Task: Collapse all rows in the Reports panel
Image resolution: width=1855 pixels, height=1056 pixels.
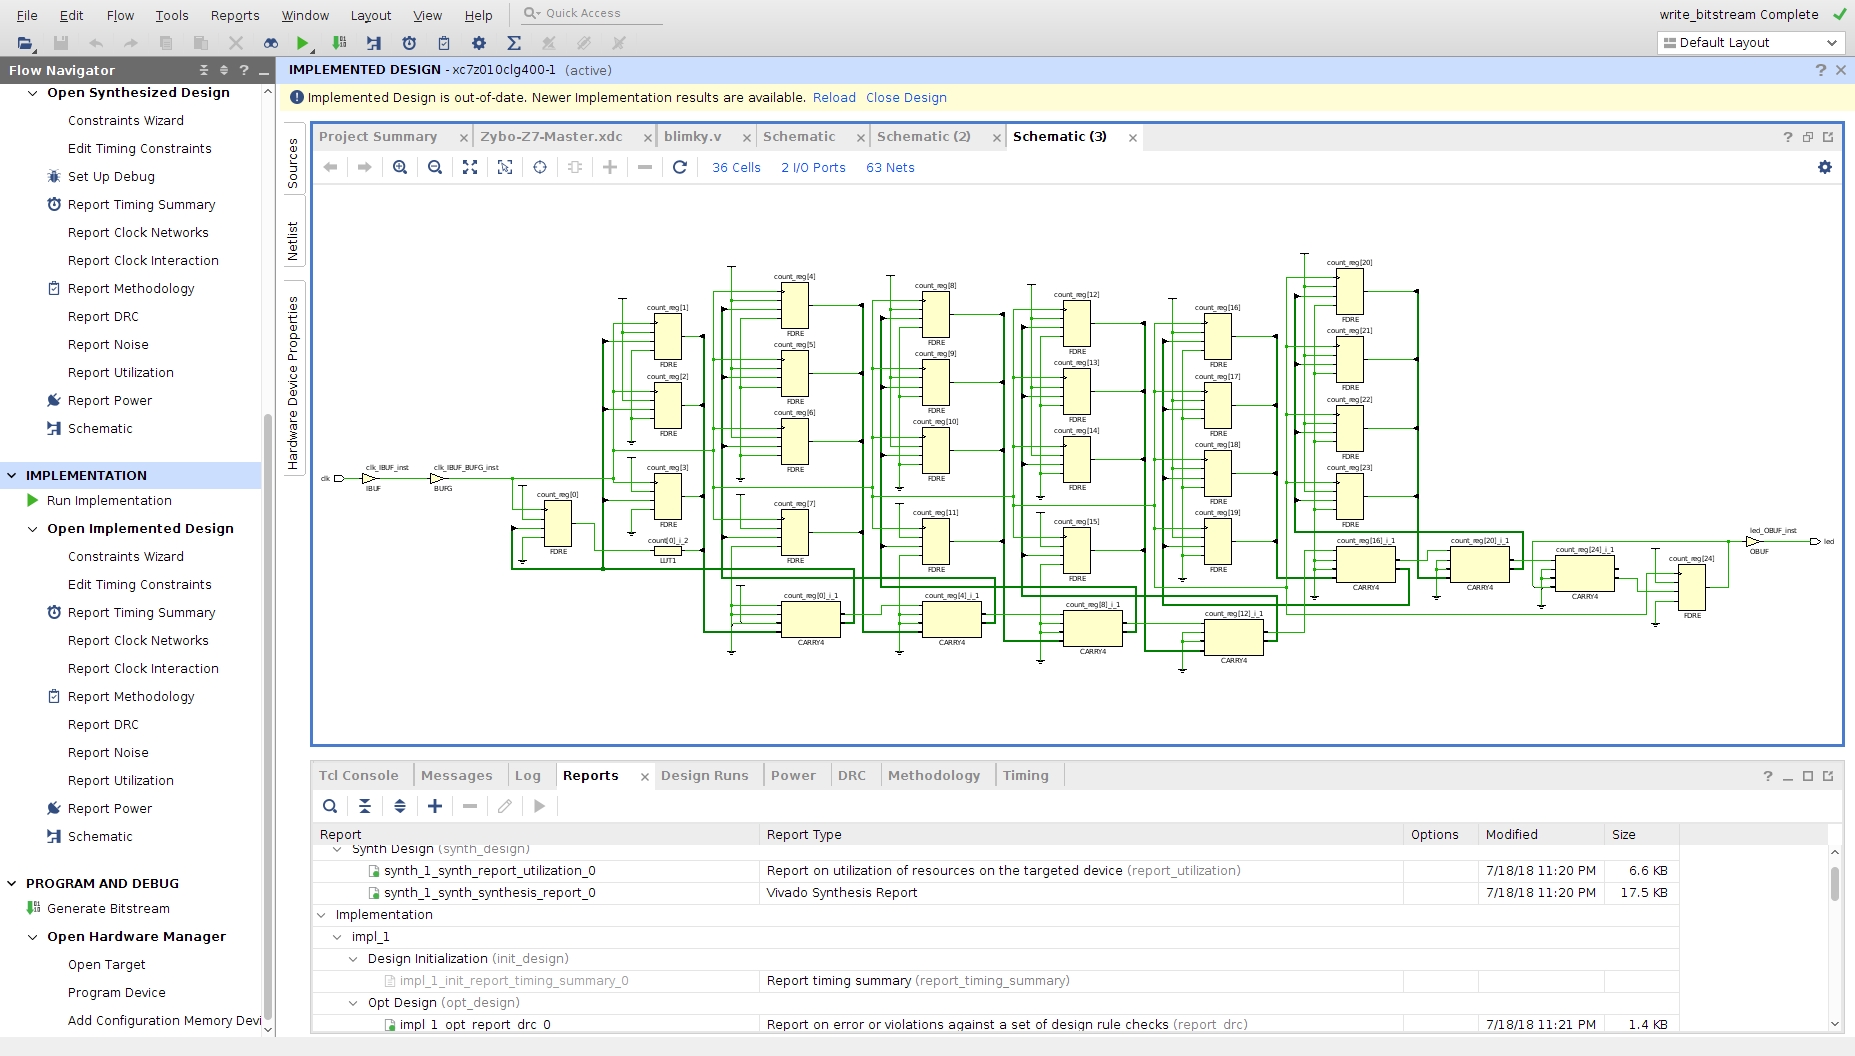Action: 365,806
